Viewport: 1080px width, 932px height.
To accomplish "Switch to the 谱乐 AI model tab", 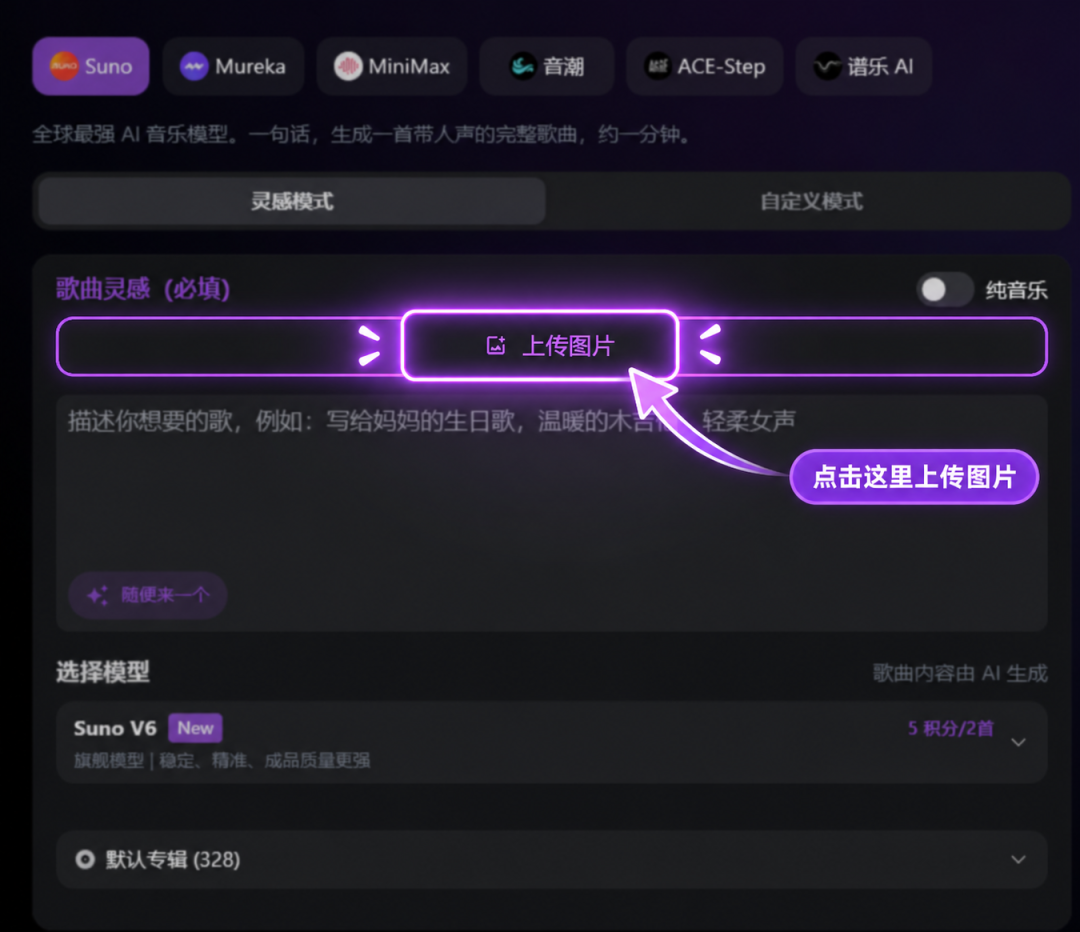I will point(864,66).
